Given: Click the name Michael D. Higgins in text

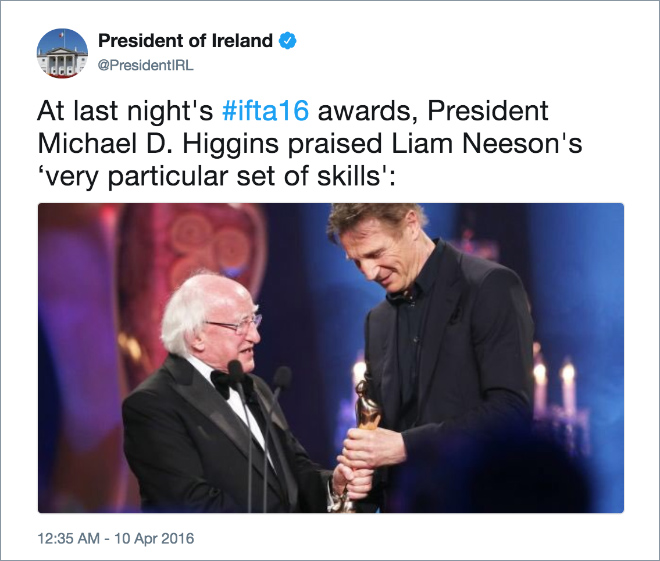Looking at the screenshot, I should pyautogui.click(x=158, y=144).
